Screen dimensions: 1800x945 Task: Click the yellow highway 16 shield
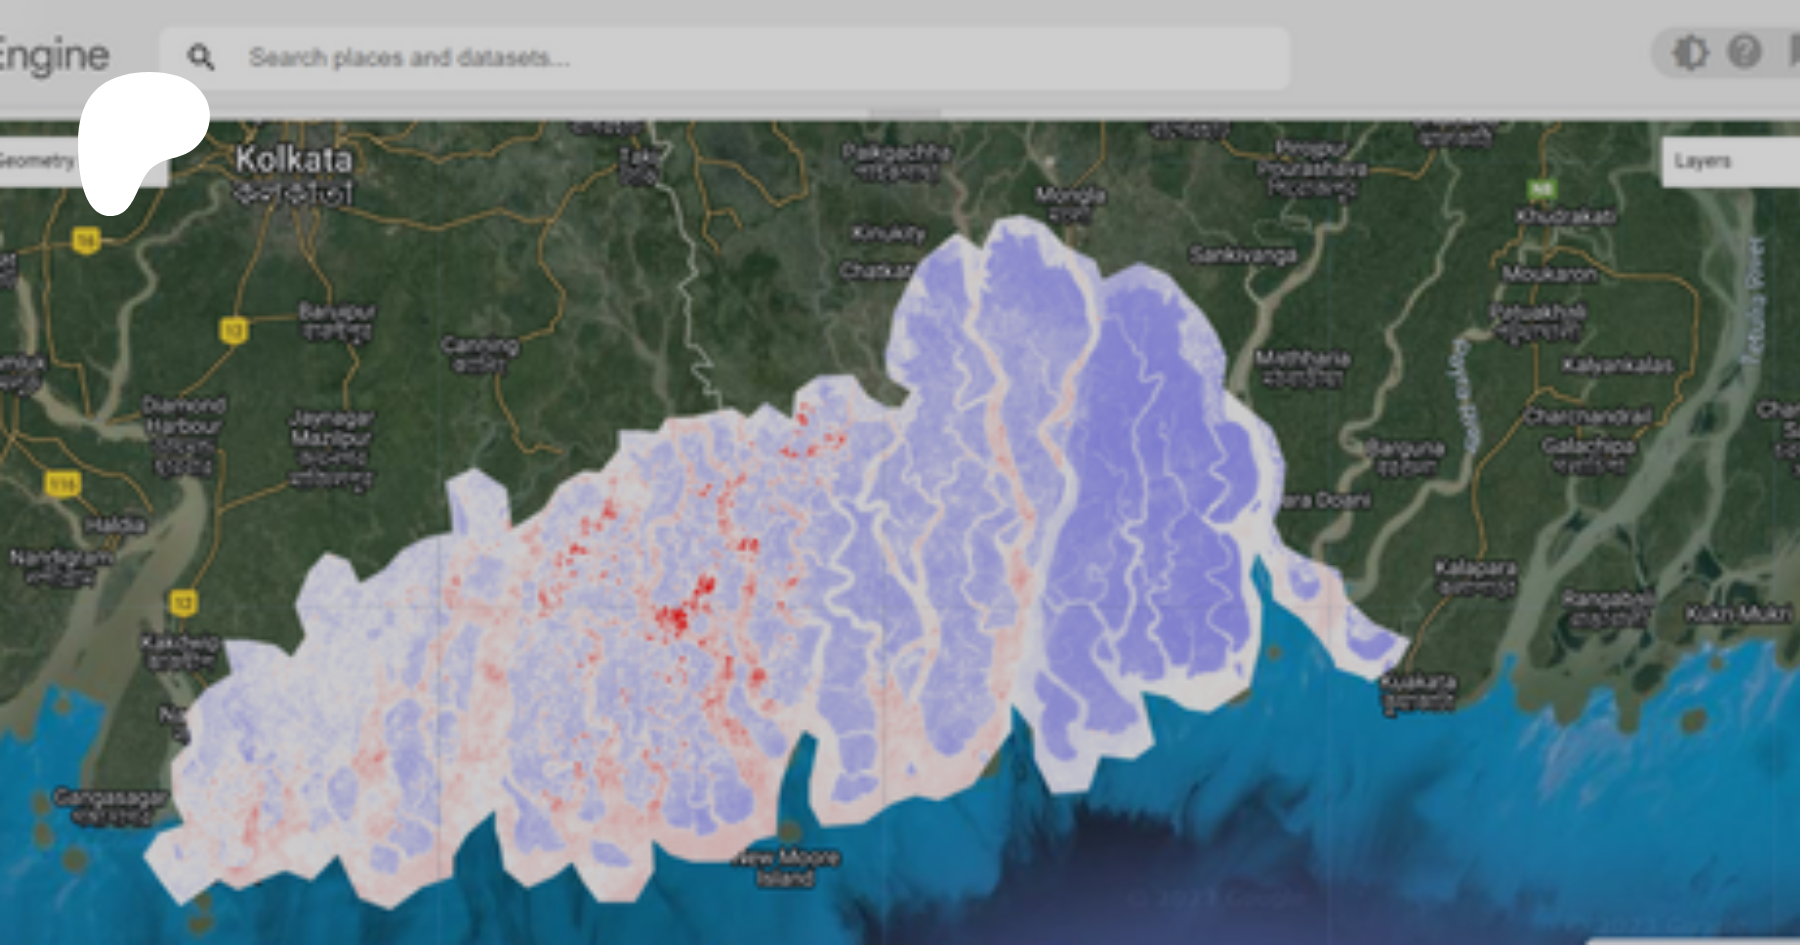pos(87,240)
